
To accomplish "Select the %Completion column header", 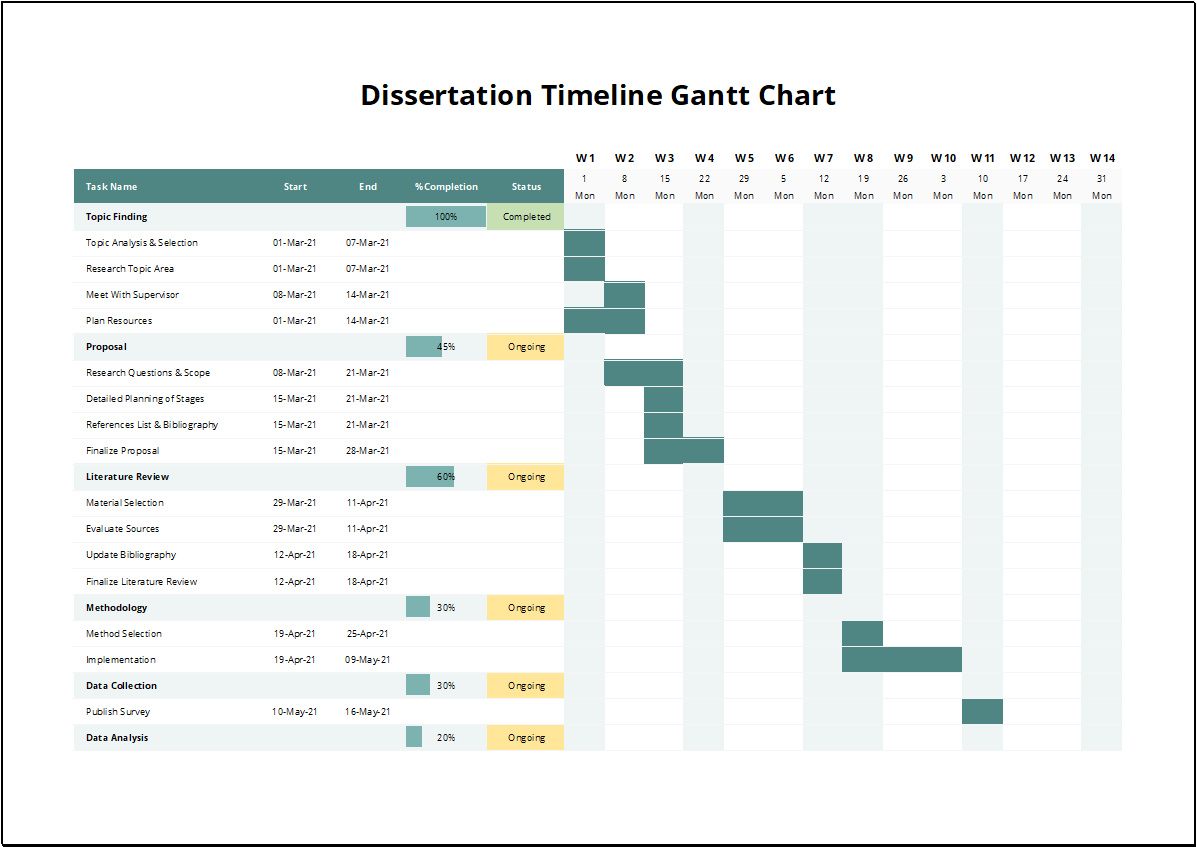I will pos(446,187).
